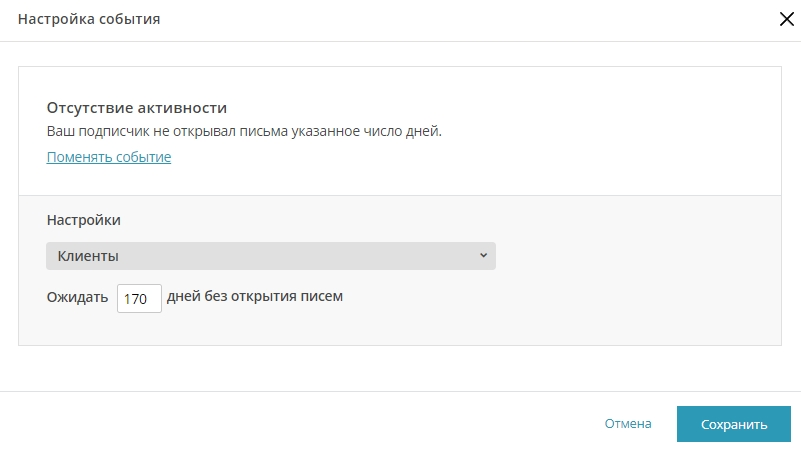Click the Отсутствие активности heading
This screenshot has height=453, width=801.
(136, 108)
